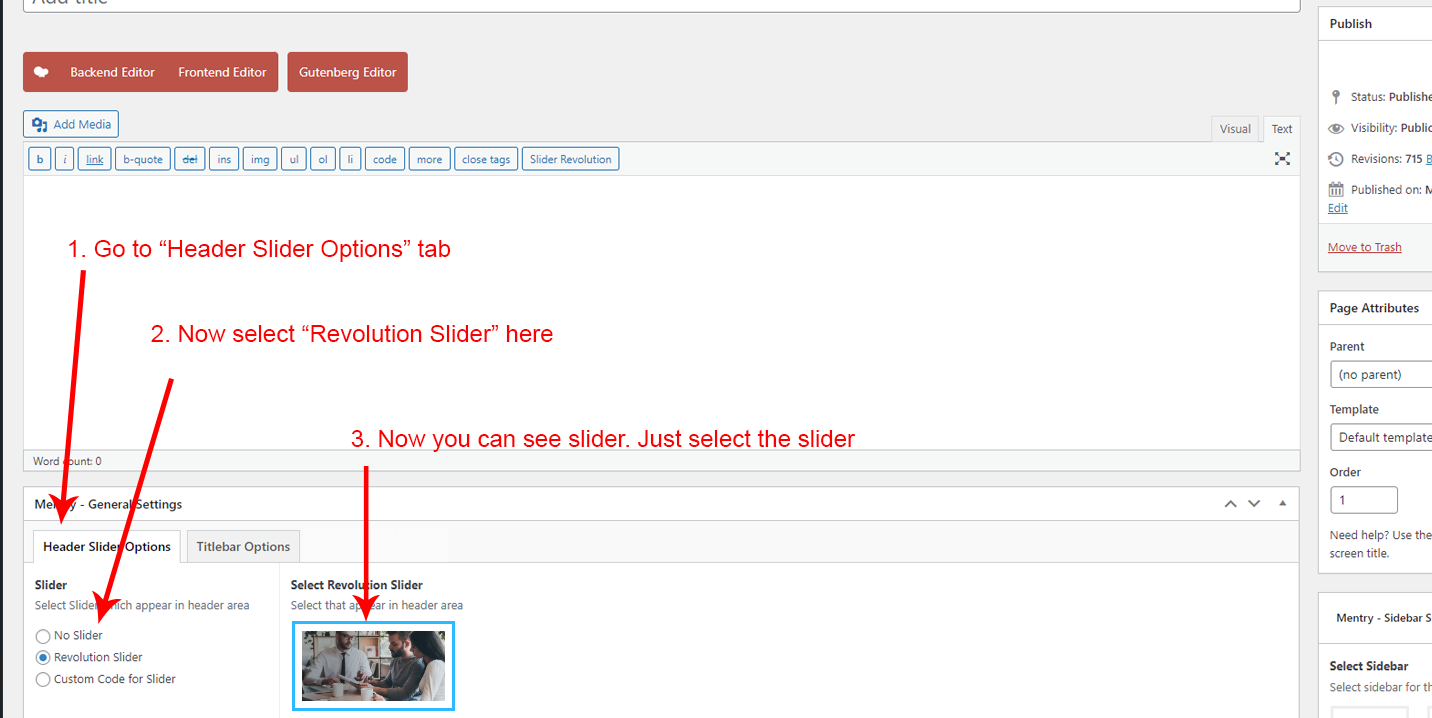
Task: Switch to the Visual editor tab
Action: pyautogui.click(x=1235, y=129)
